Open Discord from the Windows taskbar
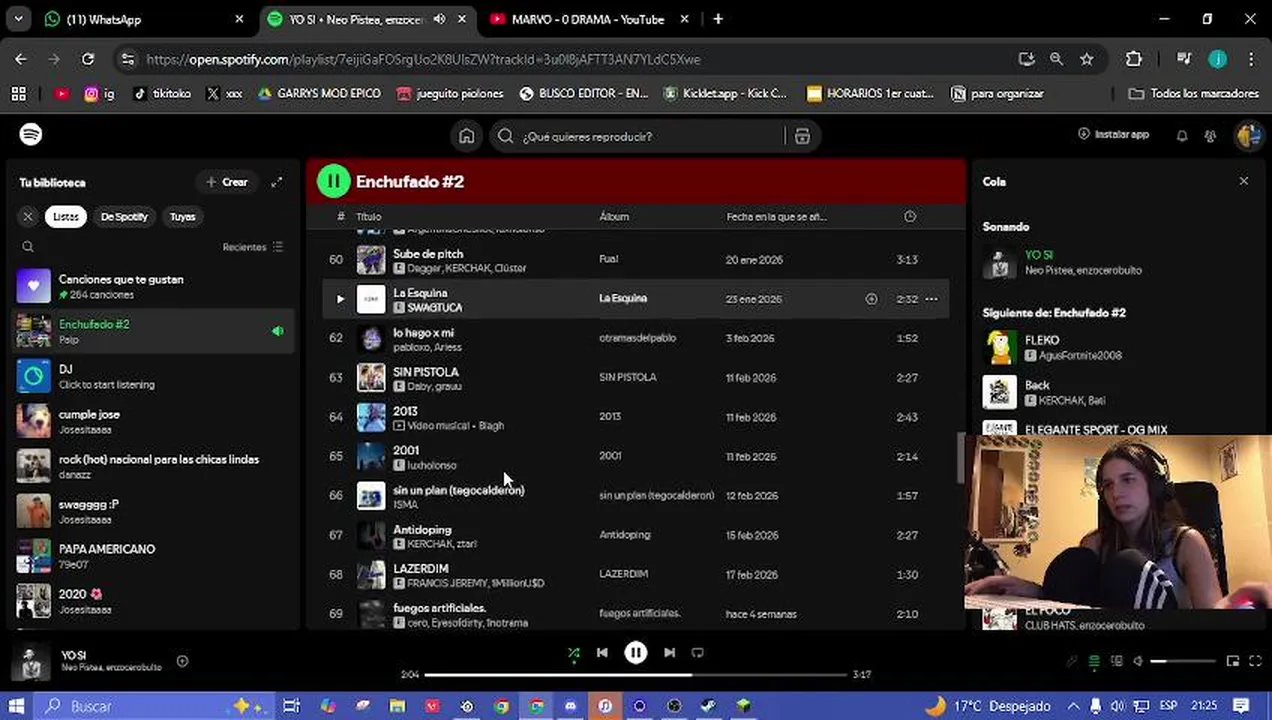This screenshot has height=720, width=1272. coord(570,706)
